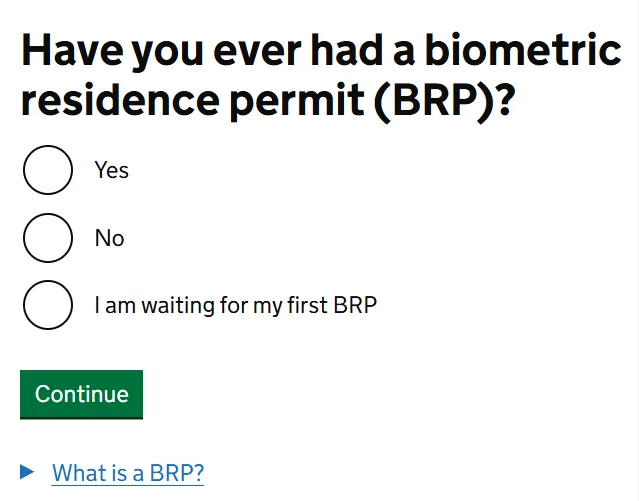Answer No to having had a BRP

coord(47,238)
